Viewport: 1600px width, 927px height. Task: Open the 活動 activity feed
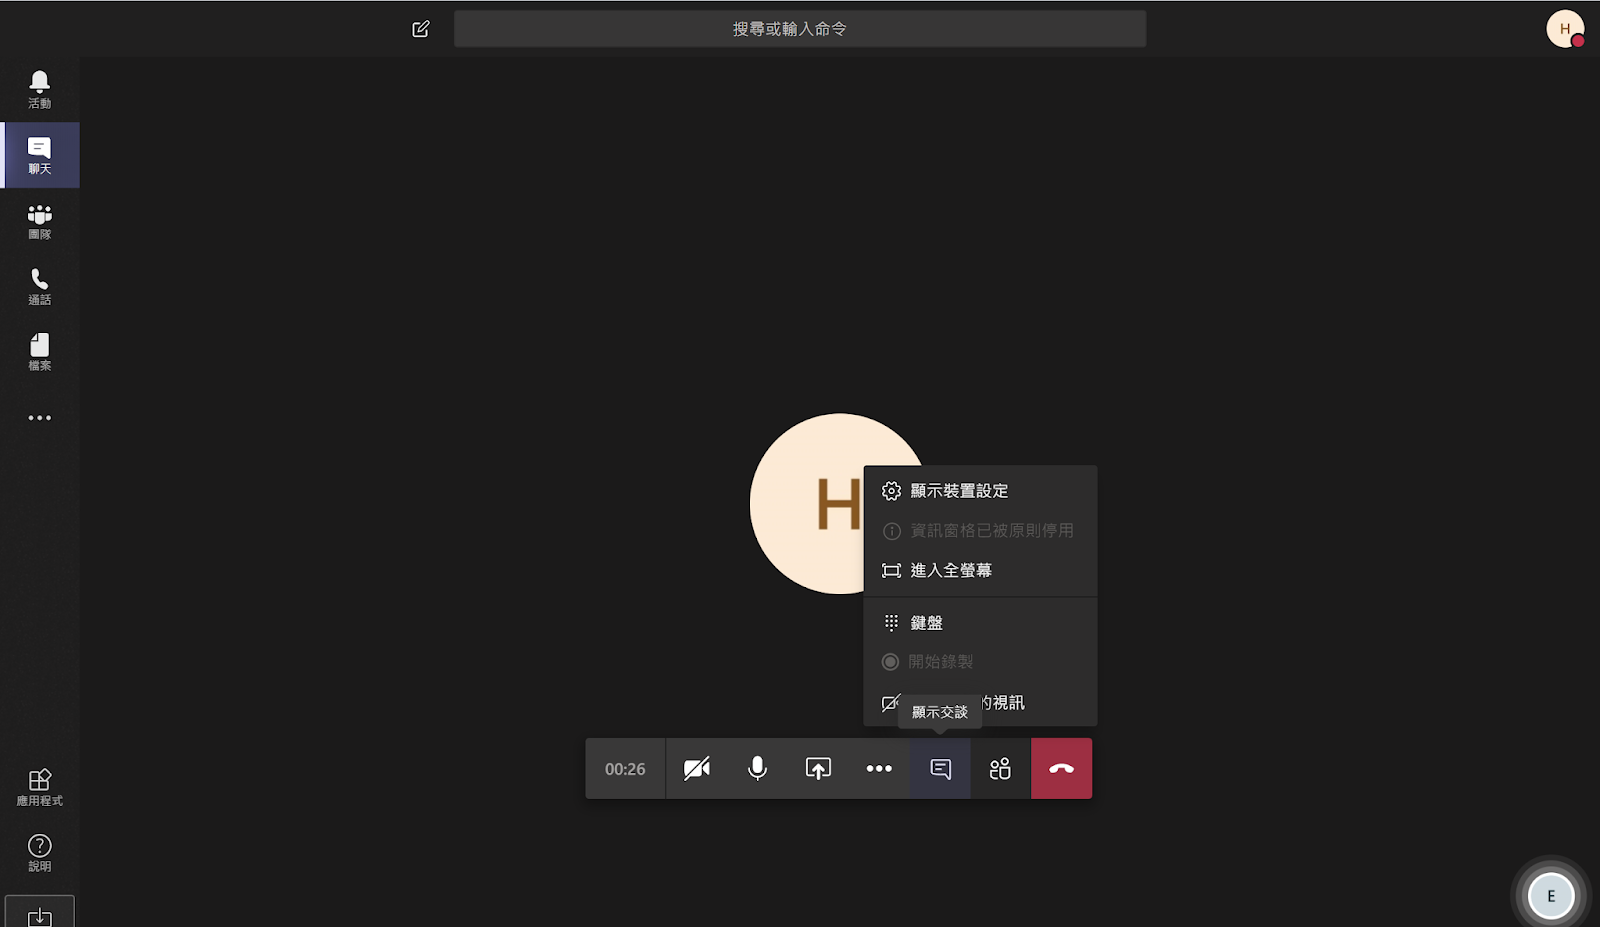(40, 90)
